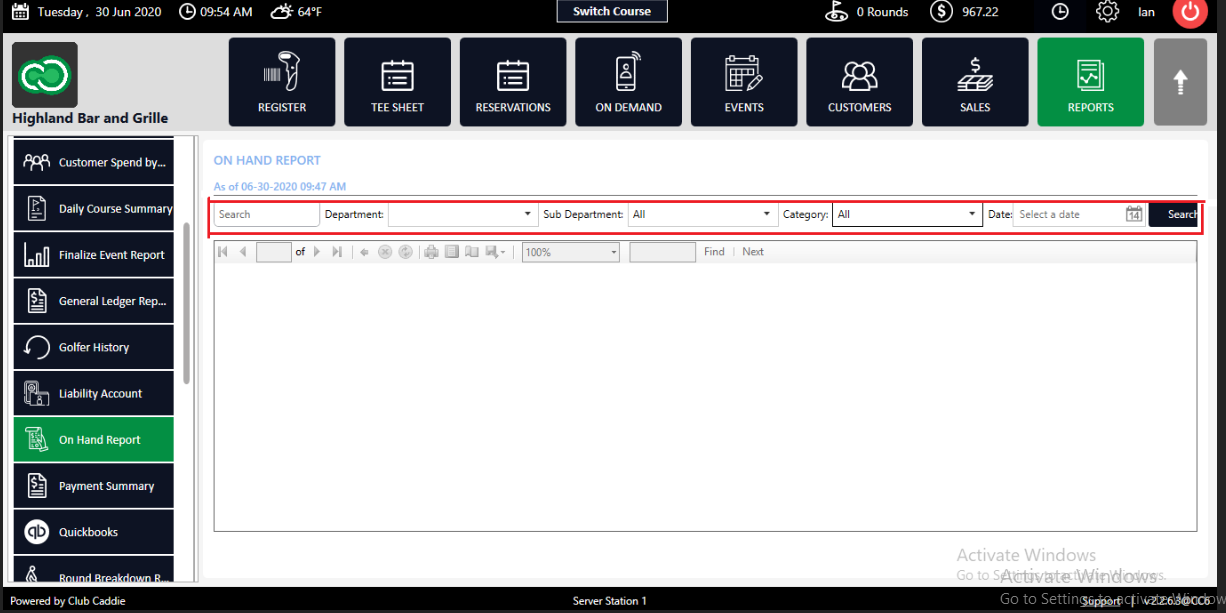The height and width of the screenshot is (613, 1226).
Task: Open Liability Account report
Action: (x=93, y=393)
